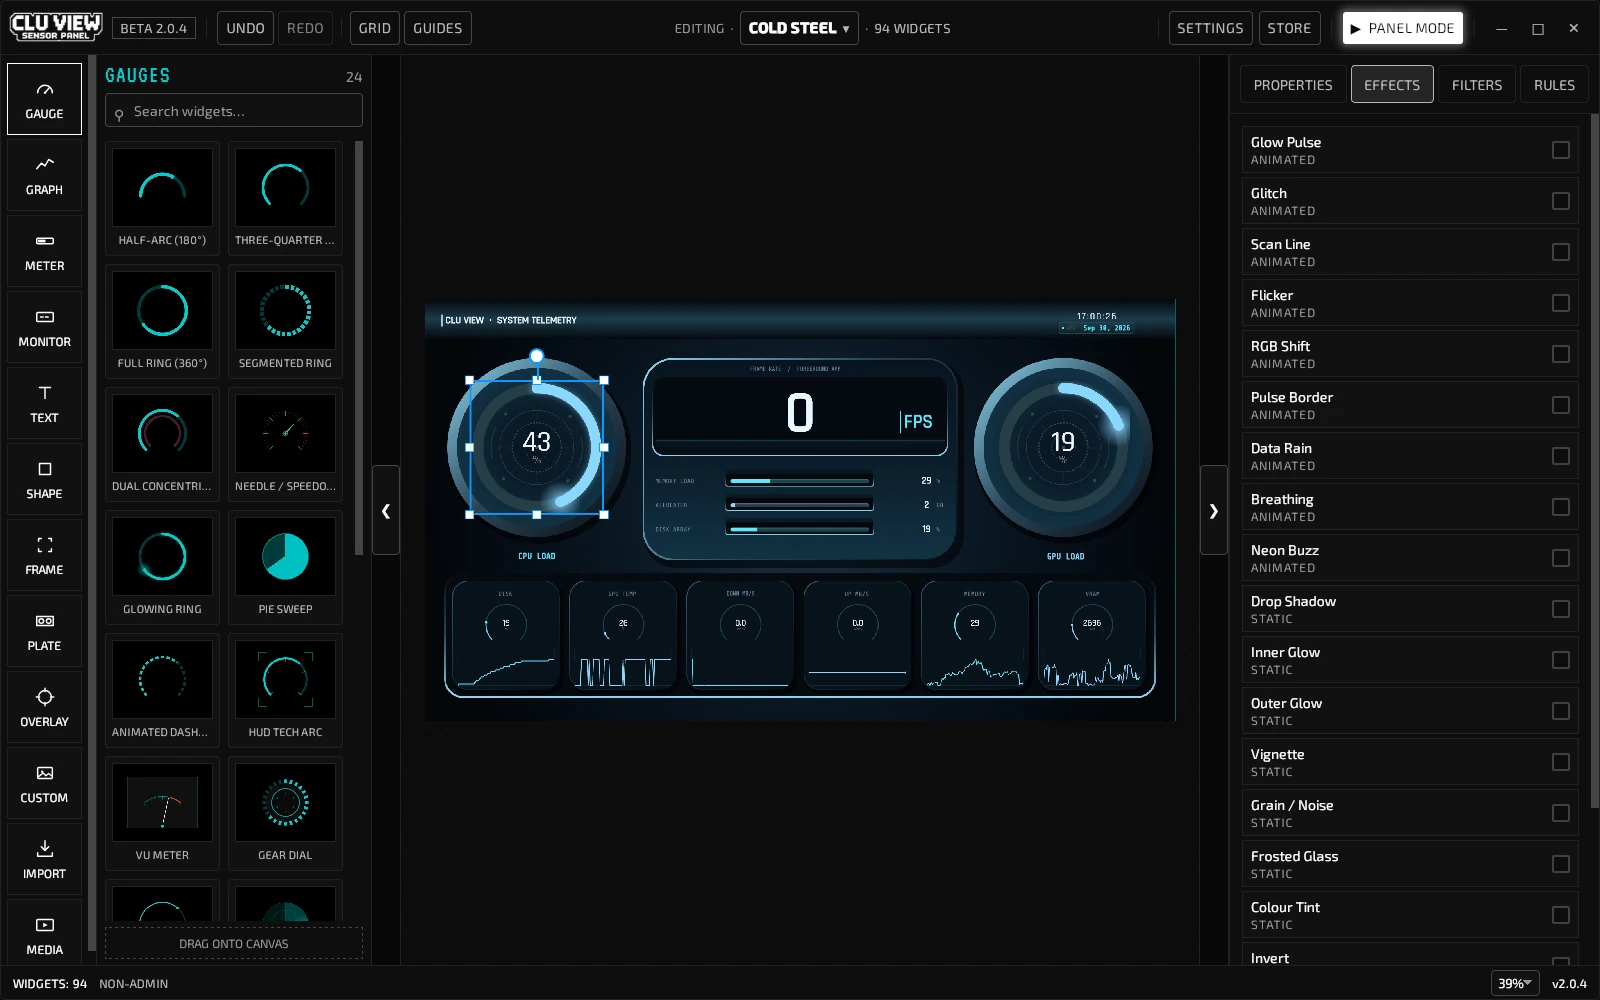Switch to the Filters tab
Screen dimensions: 1600x1000
(1477, 85)
